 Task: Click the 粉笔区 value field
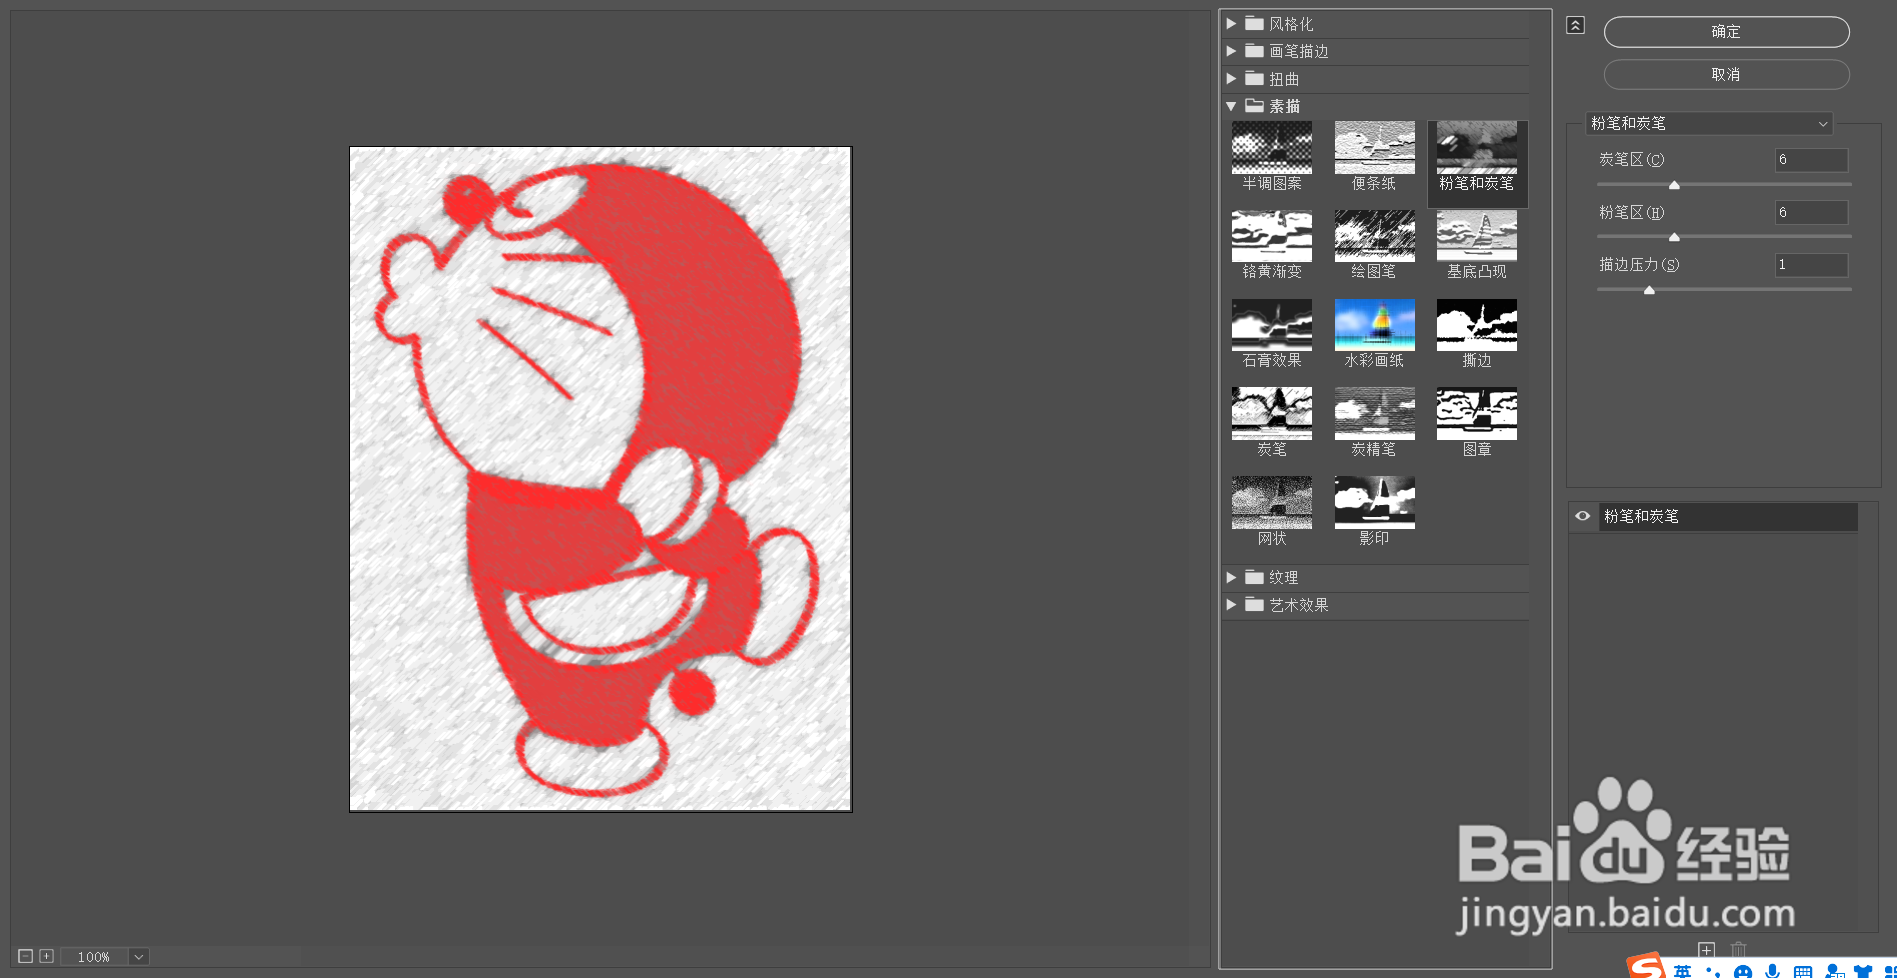1811,212
